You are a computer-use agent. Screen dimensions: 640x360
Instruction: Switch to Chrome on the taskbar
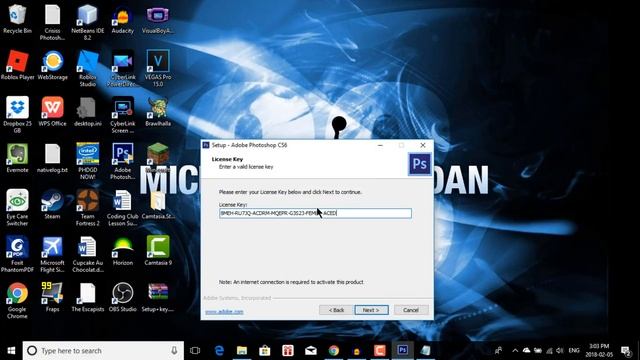(334, 351)
